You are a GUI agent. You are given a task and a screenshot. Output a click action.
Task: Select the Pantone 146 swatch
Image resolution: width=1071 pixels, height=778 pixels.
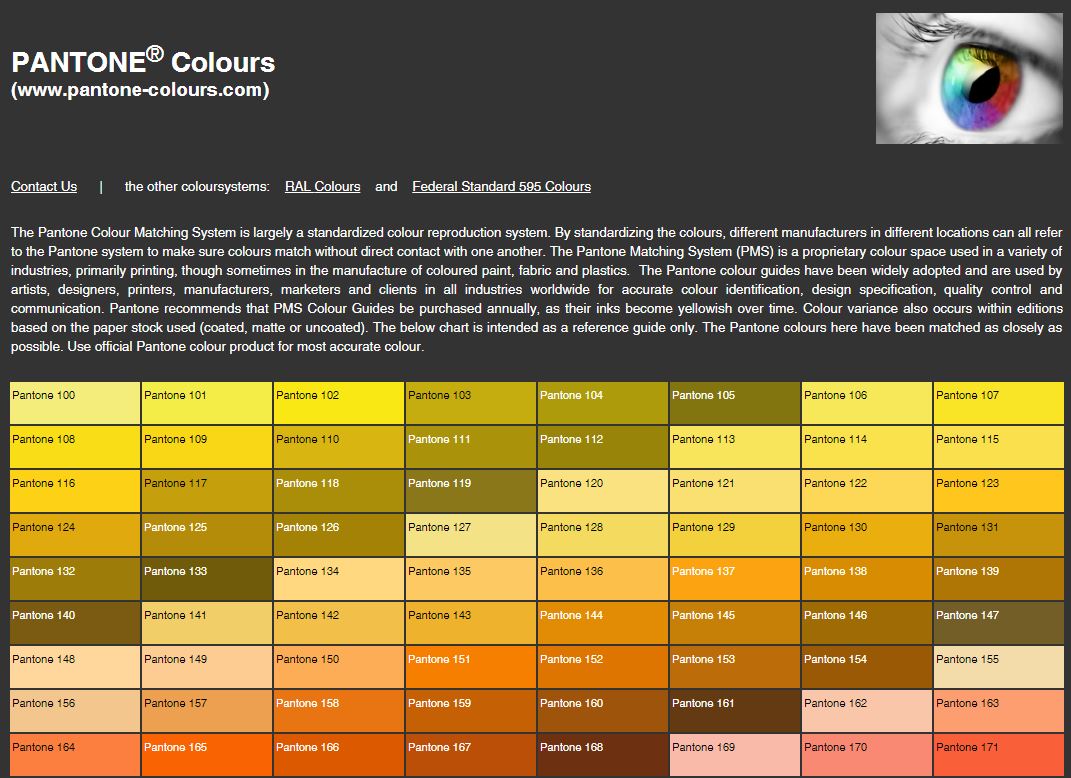pyautogui.click(x=867, y=623)
